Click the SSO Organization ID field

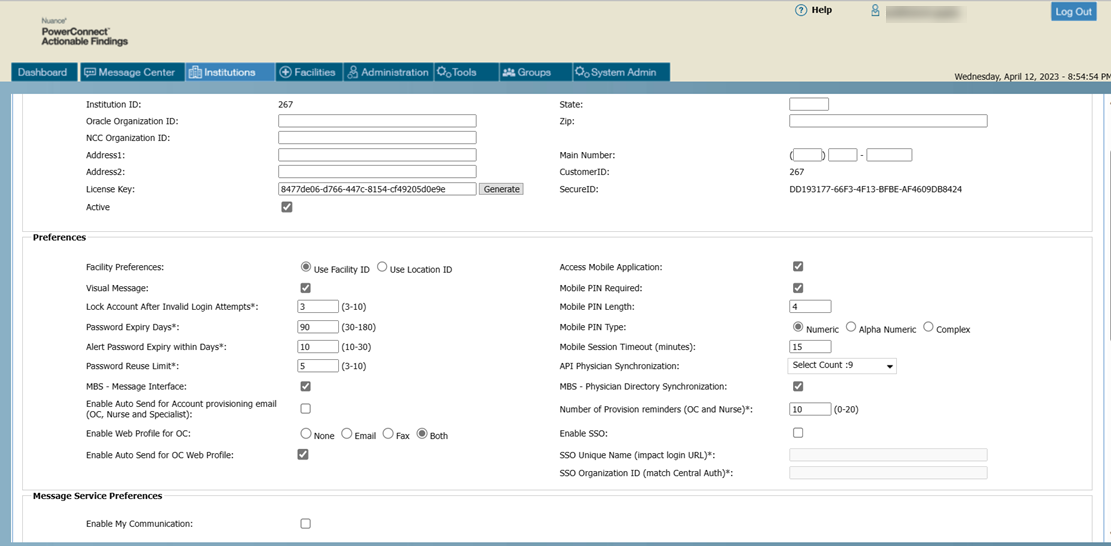(x=889, y=472)
